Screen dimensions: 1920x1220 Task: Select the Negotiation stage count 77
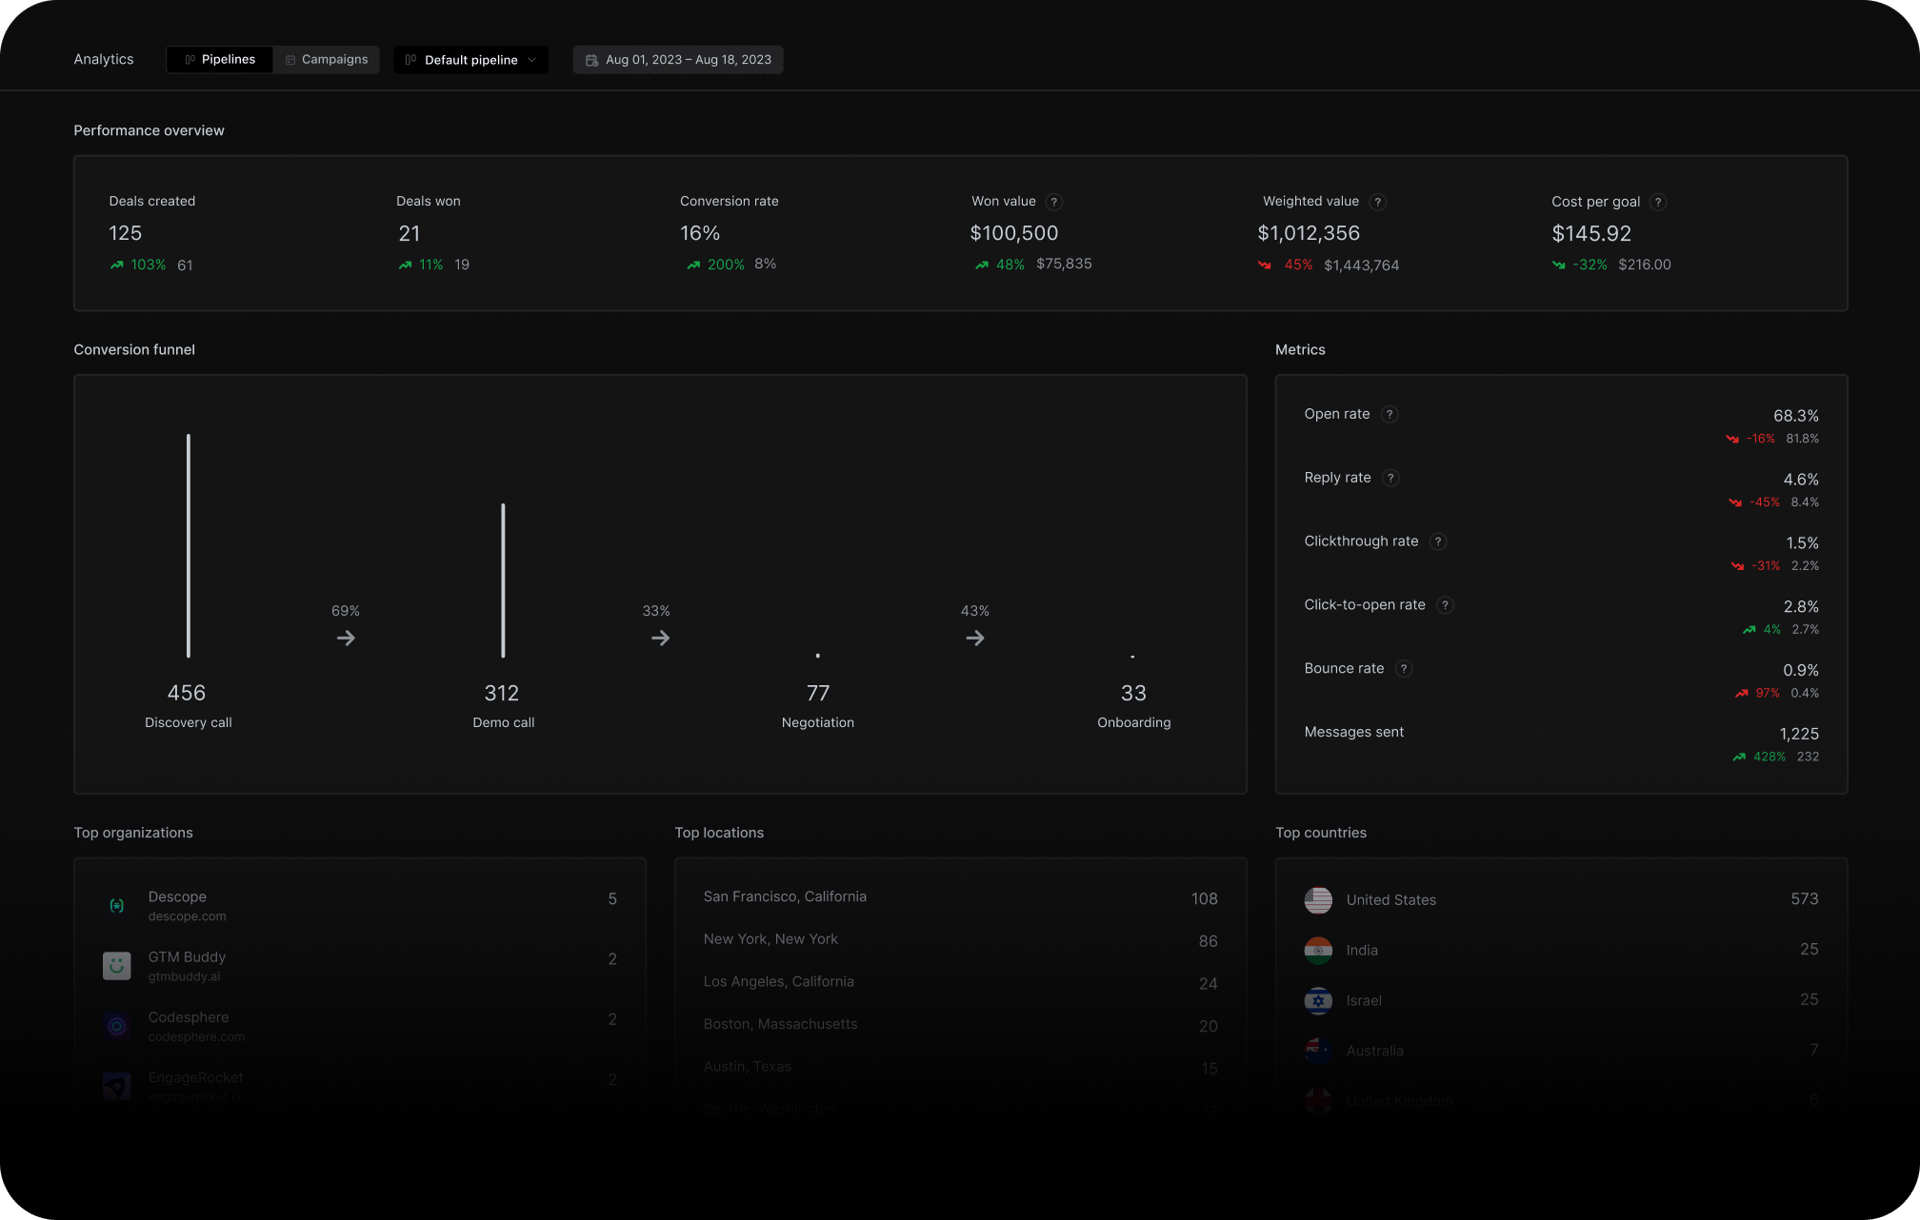point(818,693)
